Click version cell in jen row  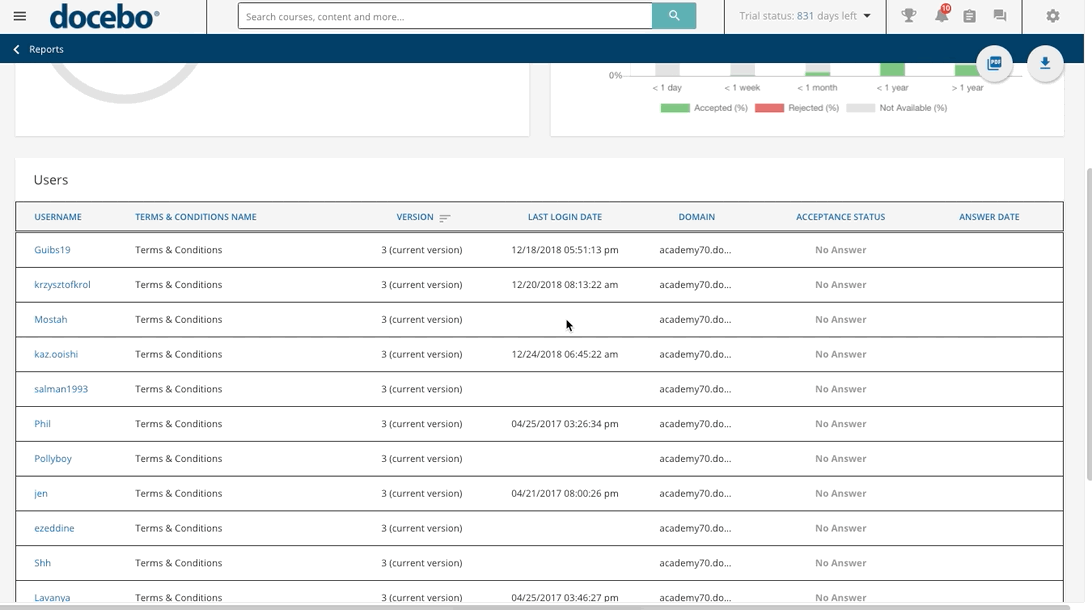pos(421,494)
